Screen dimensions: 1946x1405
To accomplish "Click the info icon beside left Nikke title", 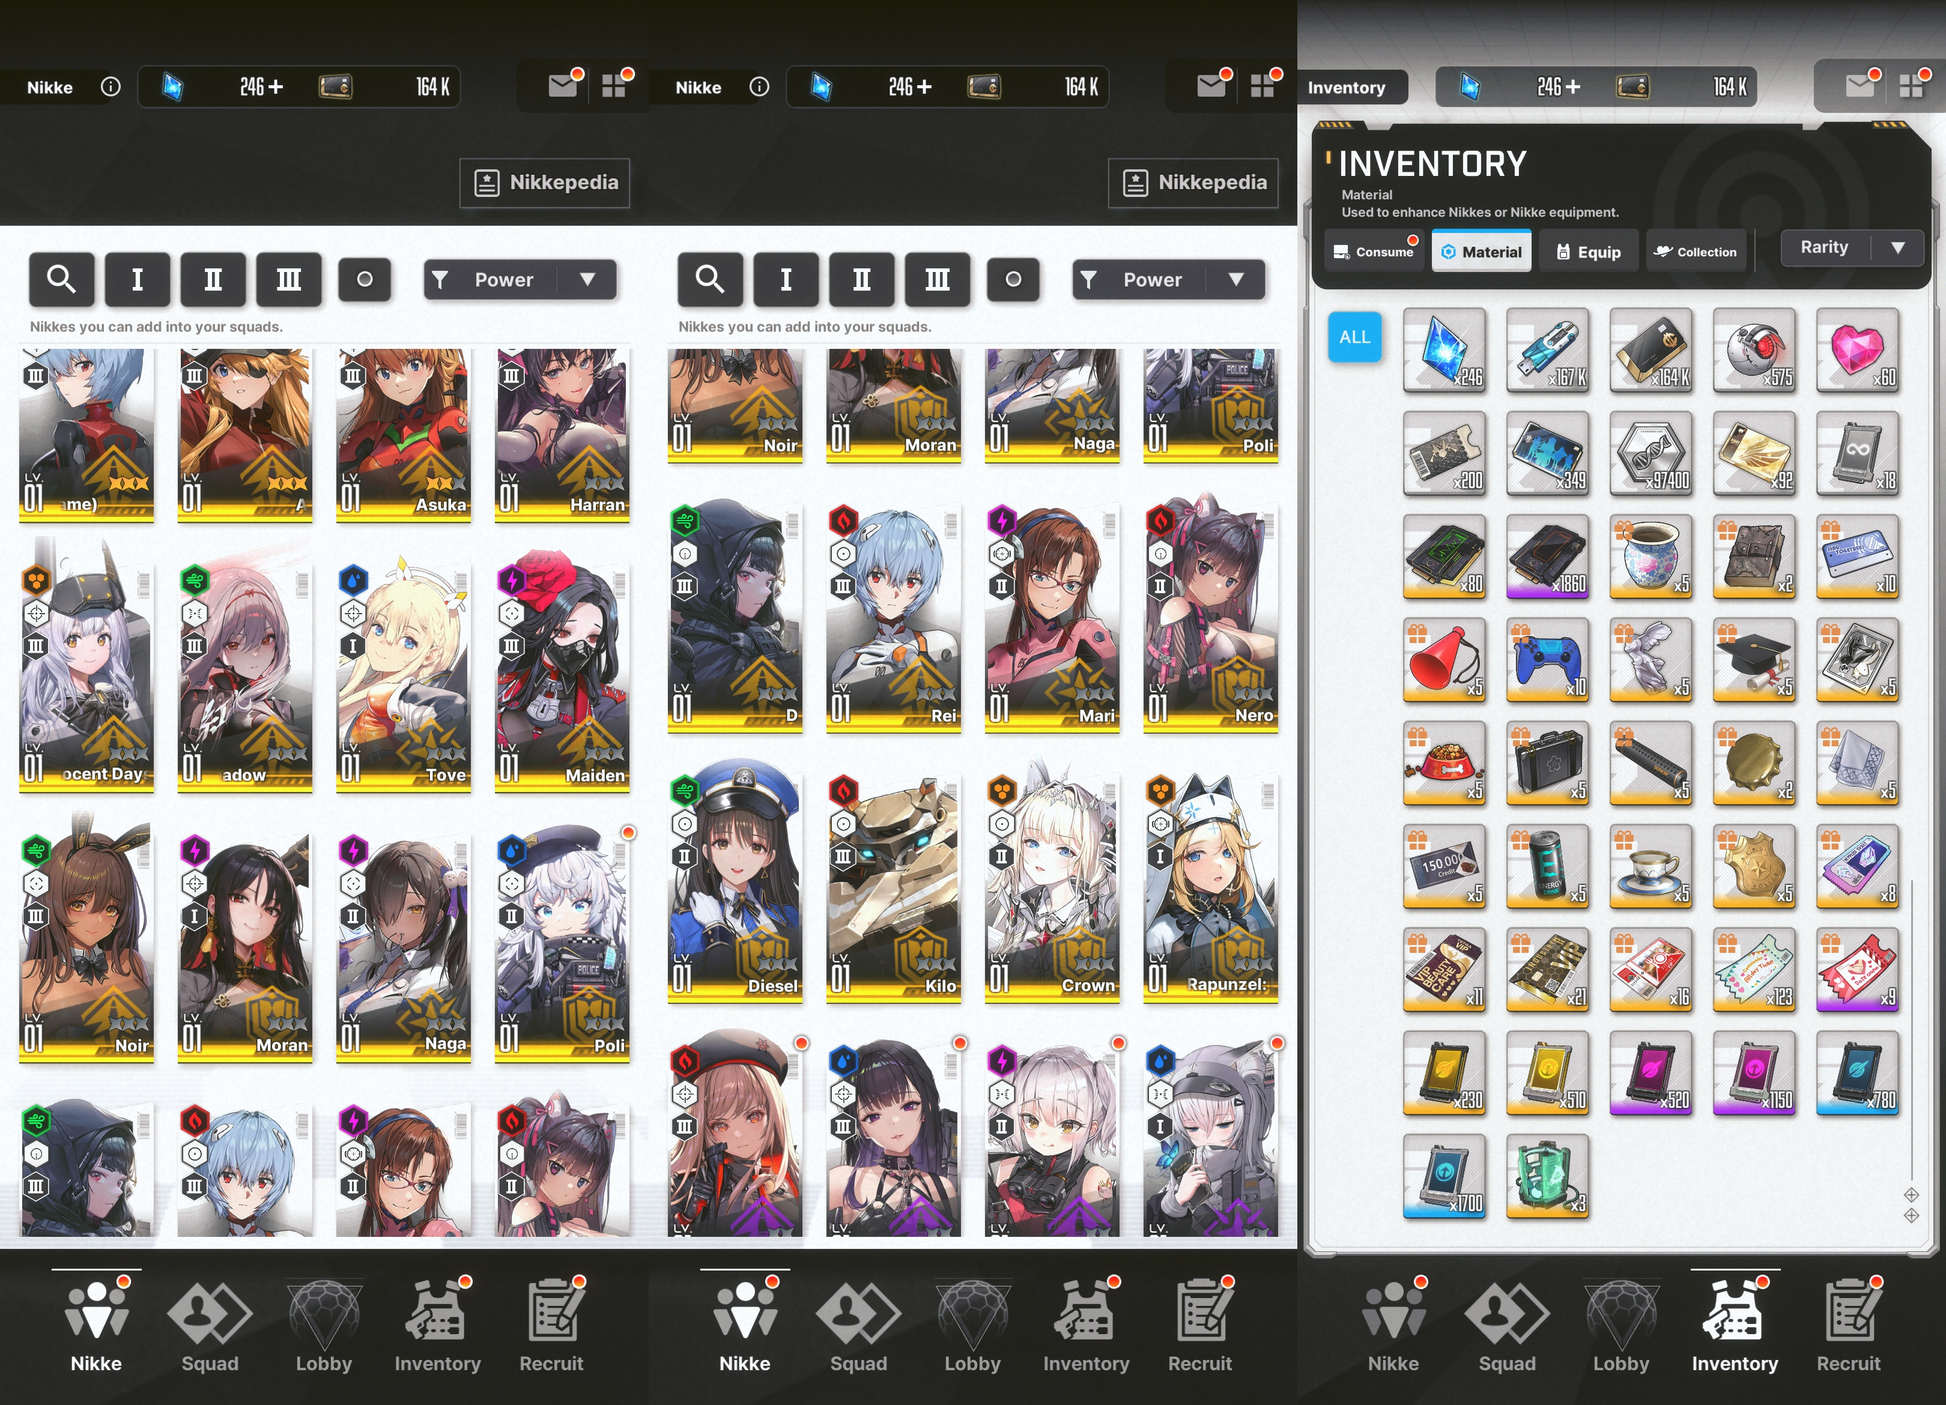I will (x=111, y=87).
